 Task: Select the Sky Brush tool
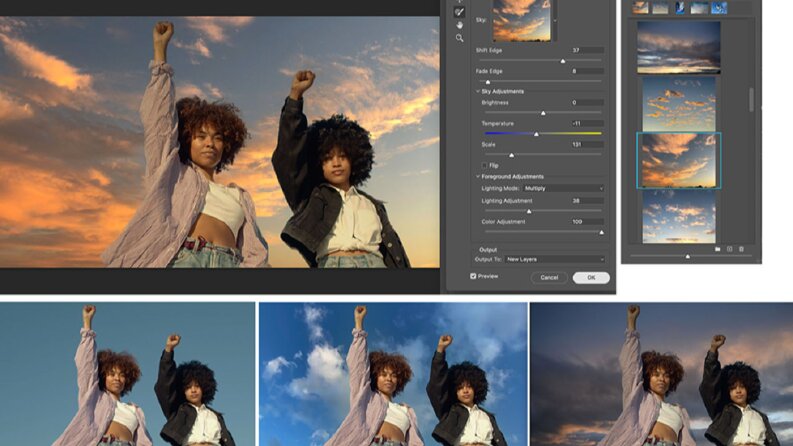(x=459, y=12)
